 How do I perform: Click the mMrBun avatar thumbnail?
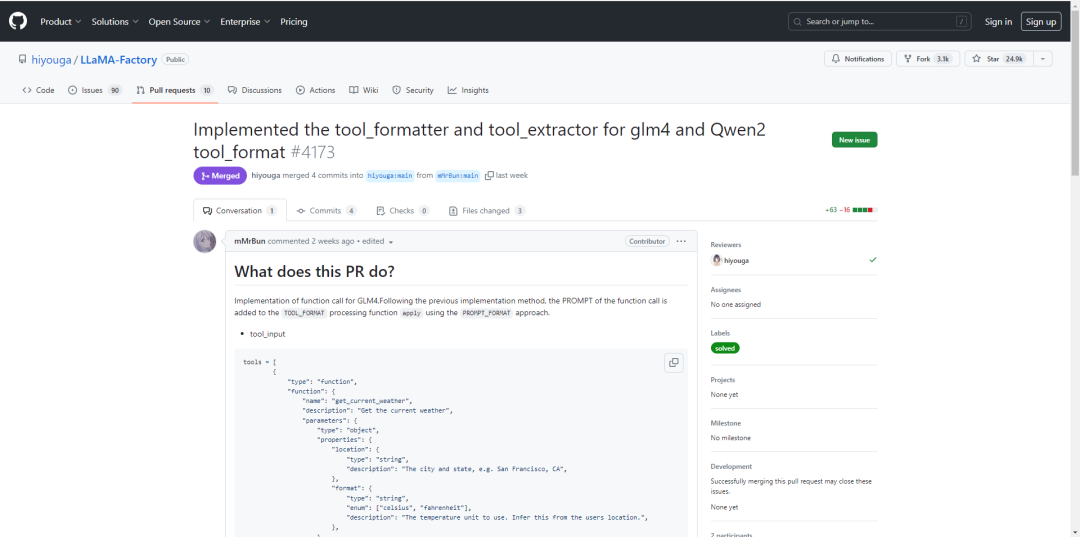pos(205,242)
